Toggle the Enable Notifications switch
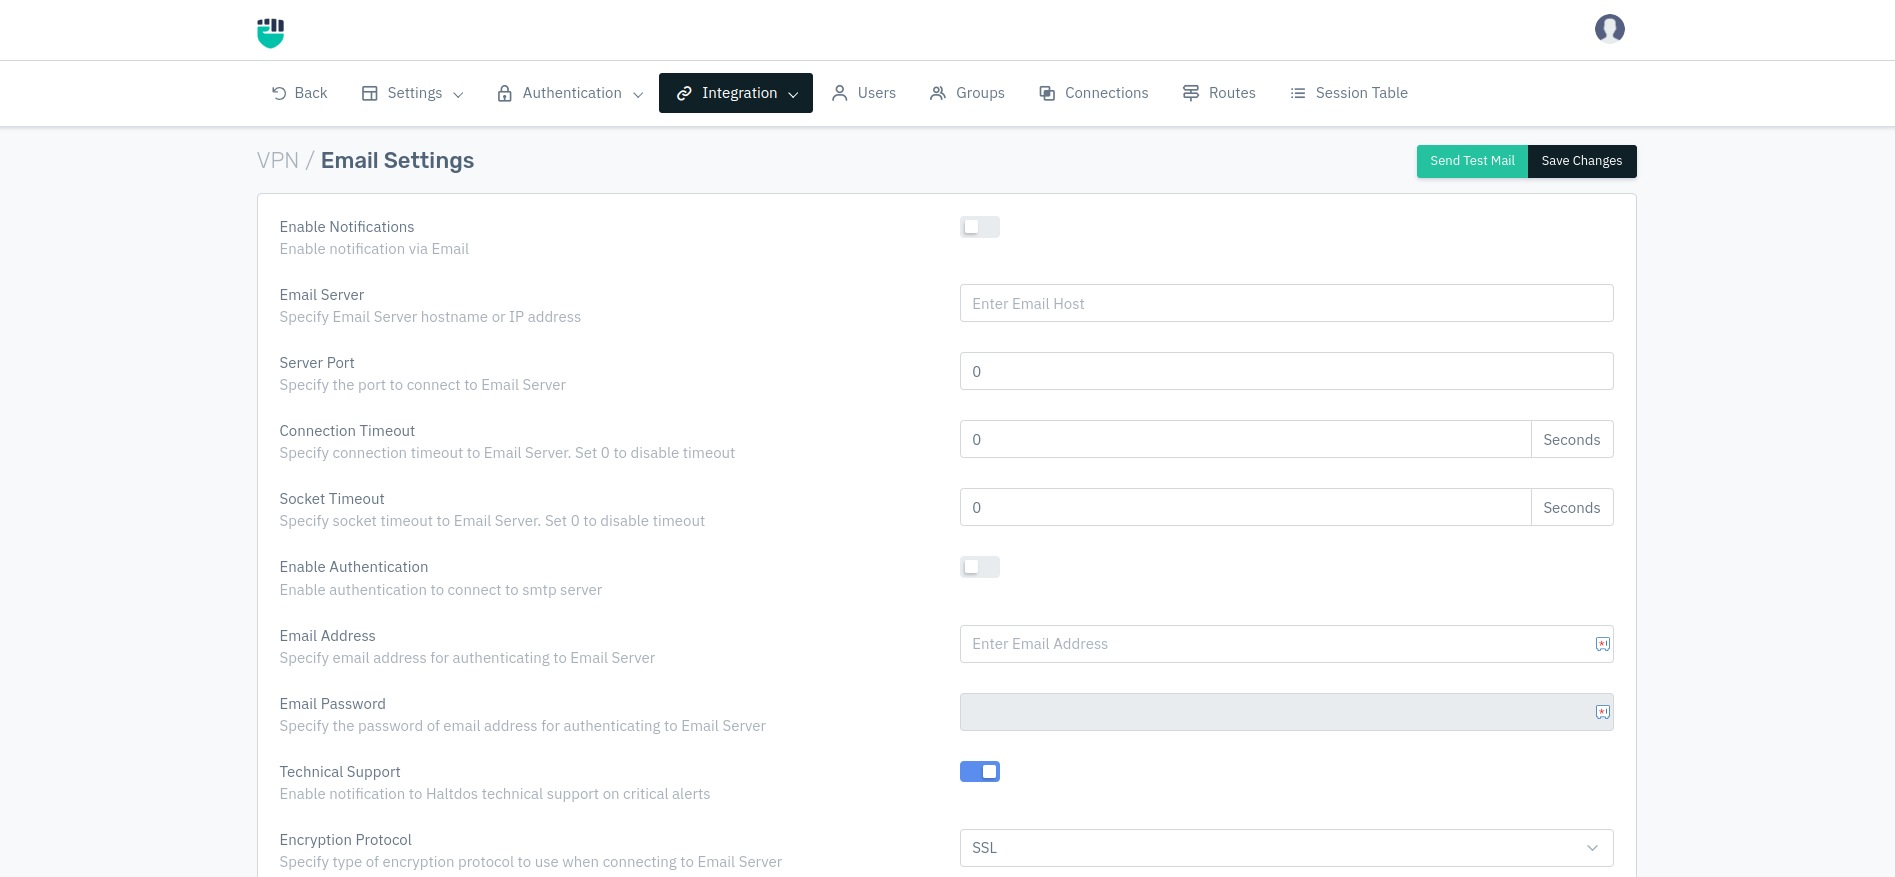The height and width of the screenshot is (877, 1895). pos(980,227)
